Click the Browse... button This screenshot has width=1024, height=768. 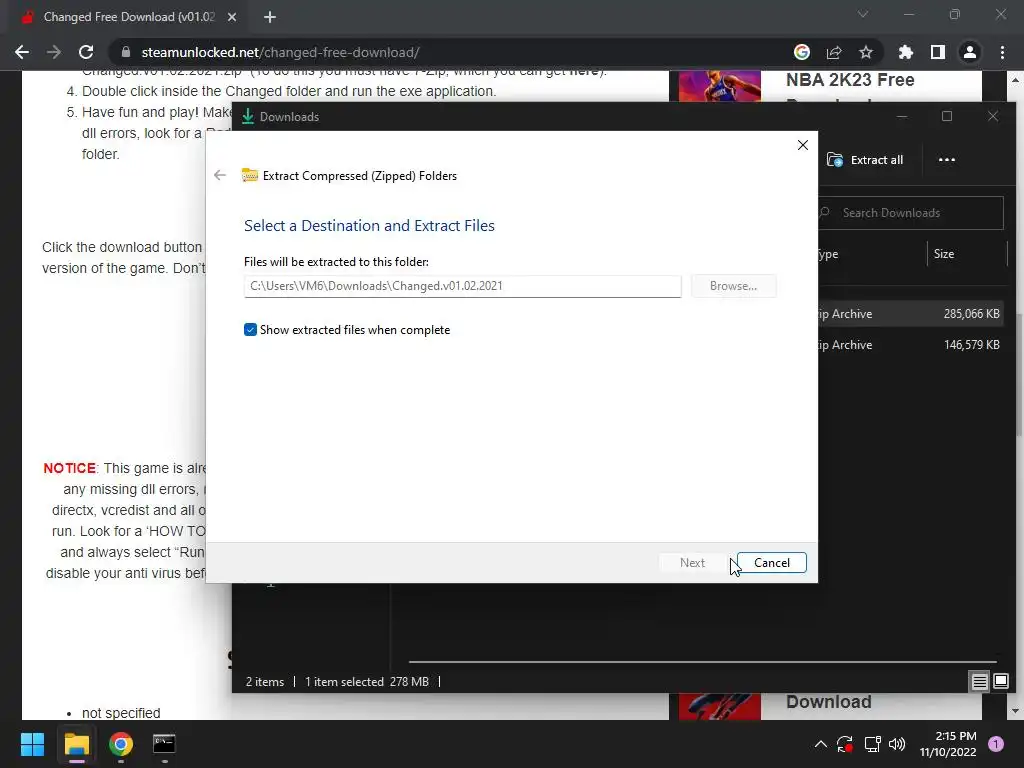(733, 286)
